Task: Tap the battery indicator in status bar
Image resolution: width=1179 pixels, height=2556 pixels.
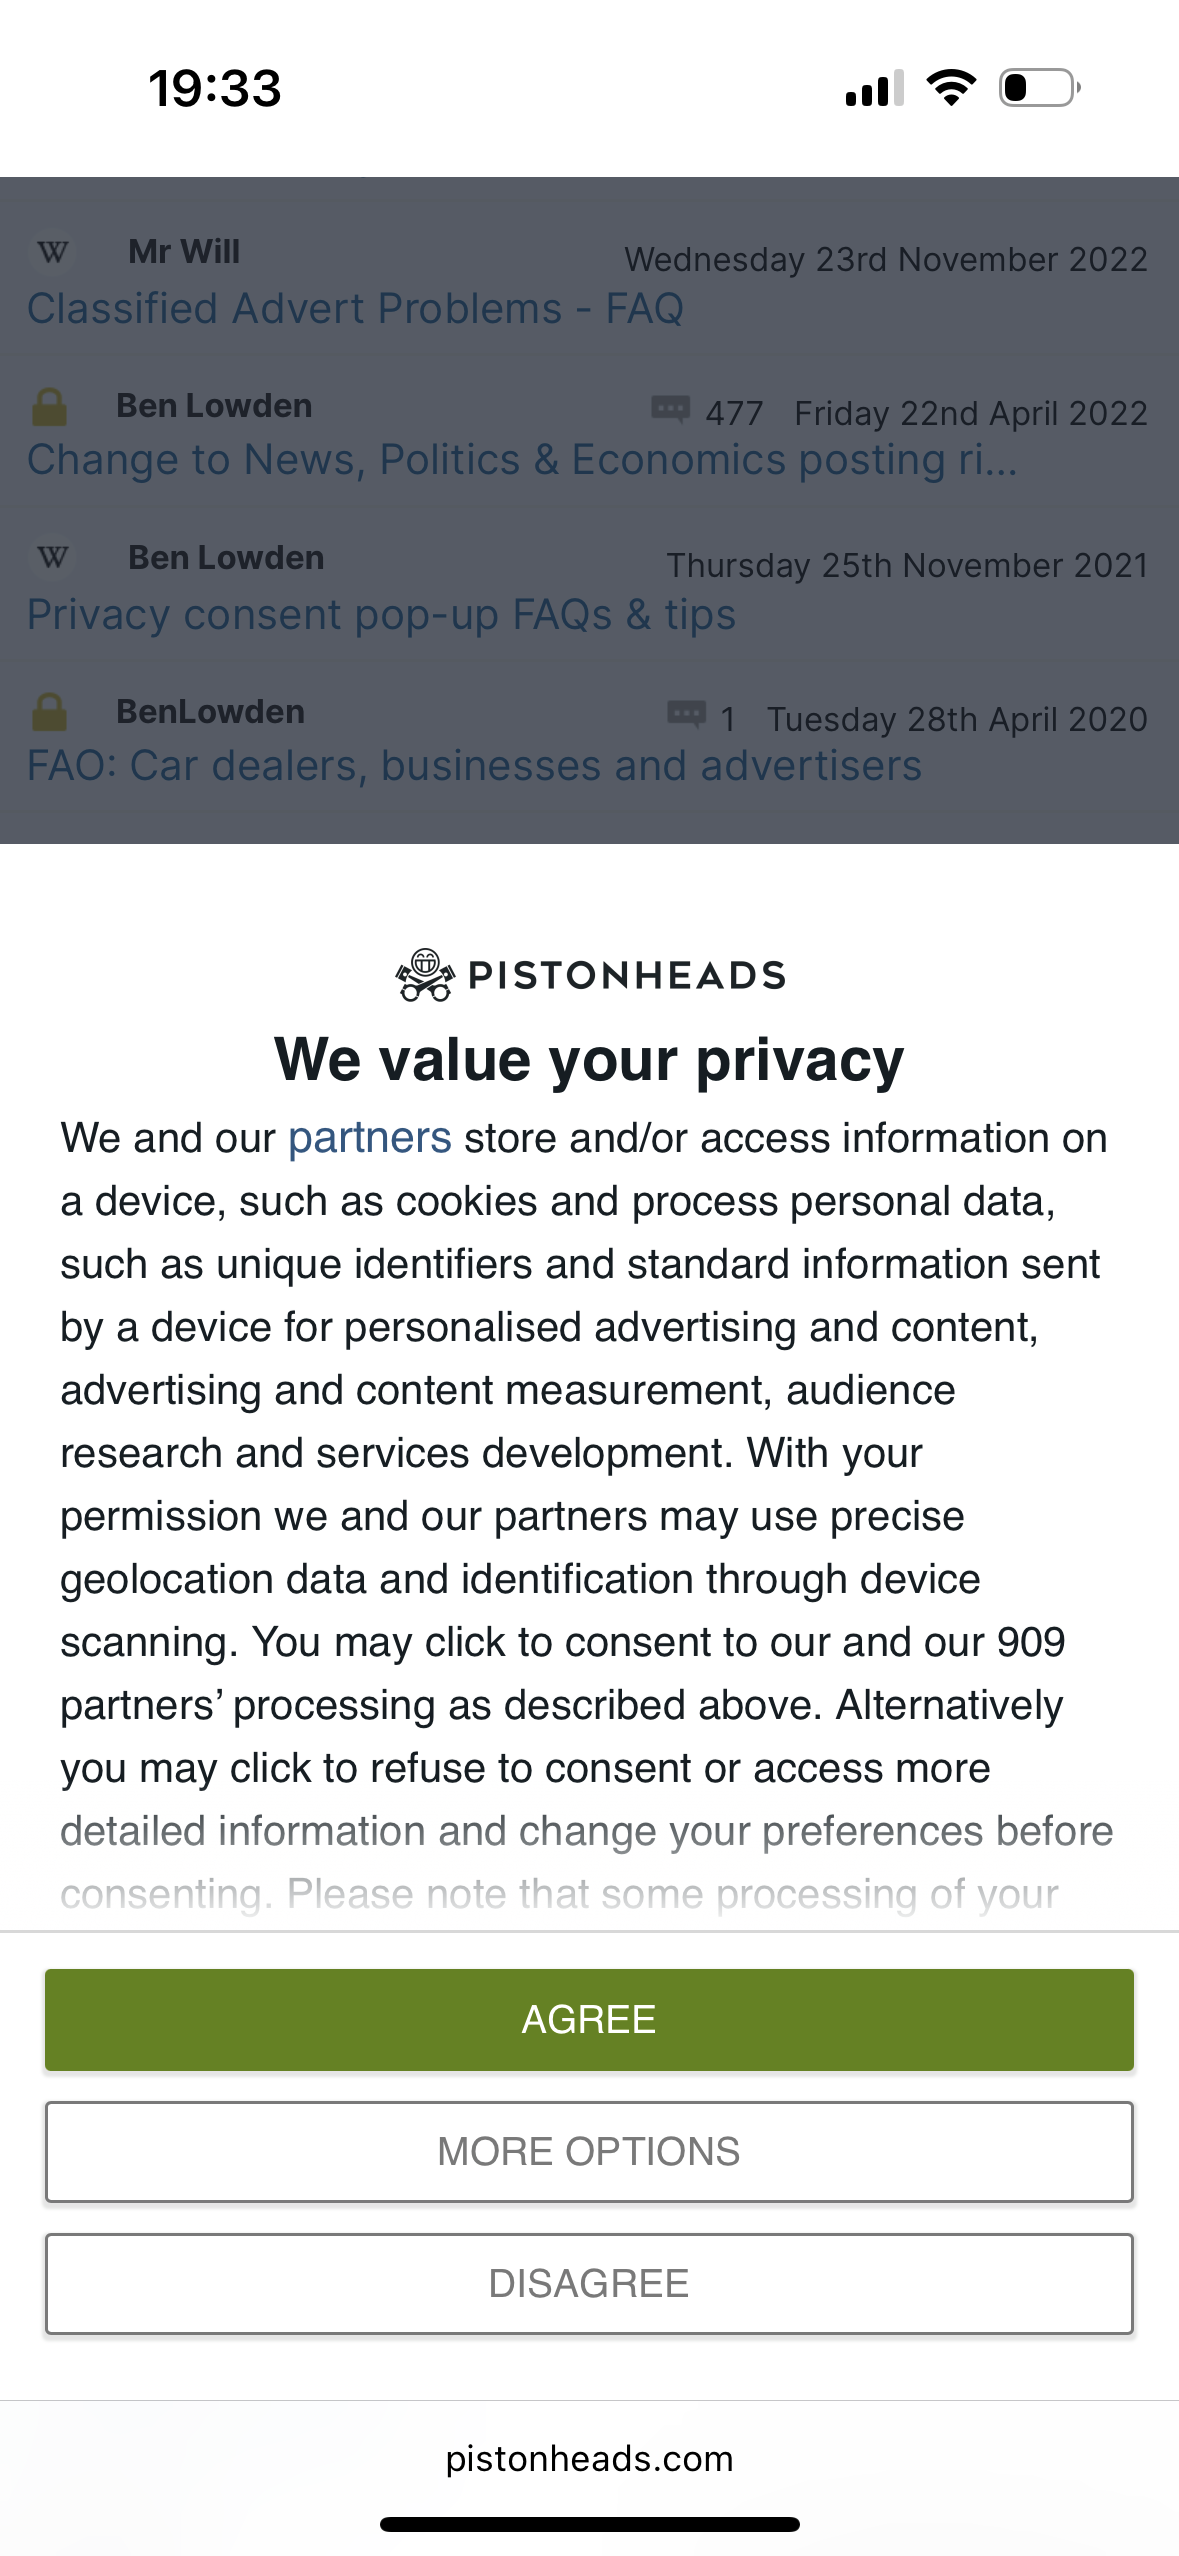Action: click(x=1040, y=88)
